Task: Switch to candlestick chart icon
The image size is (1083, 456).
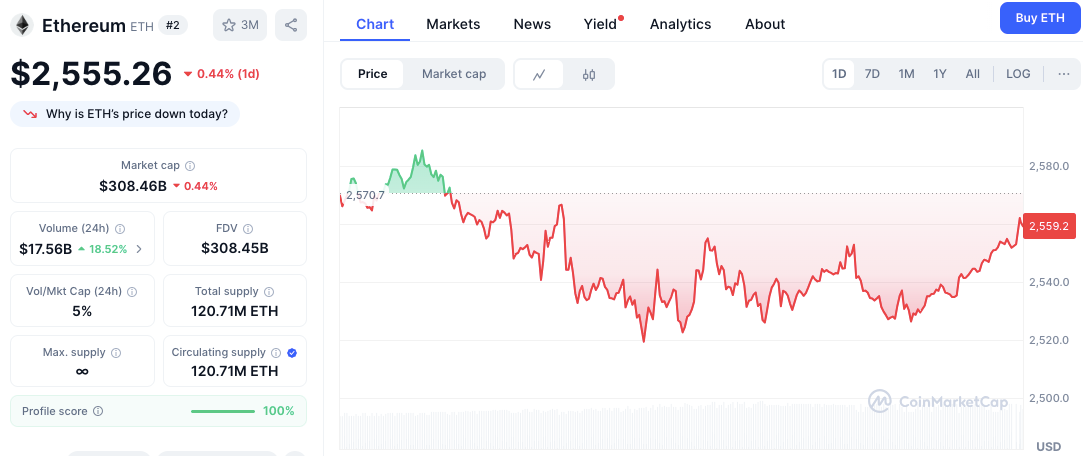Action: coord(588,75)
